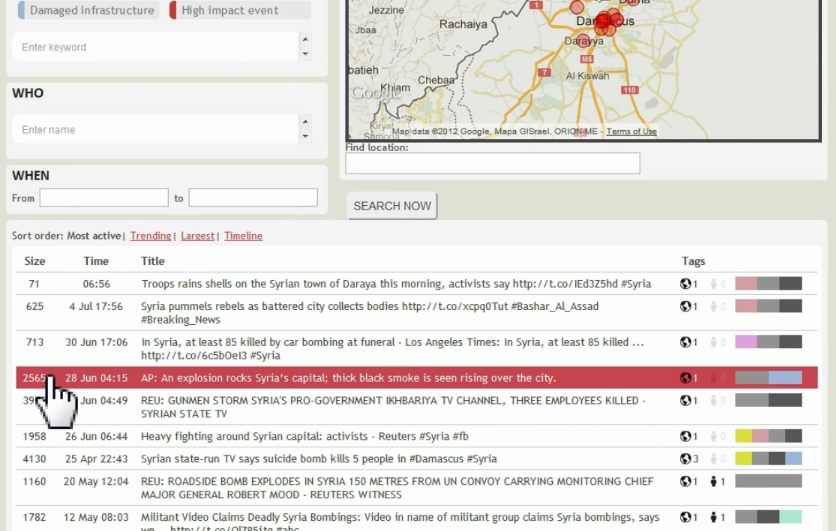The width and height of the screenshot is (836, 531).
Task: Click globe location icon on Troops rains shells row
Action: [685, 284]
